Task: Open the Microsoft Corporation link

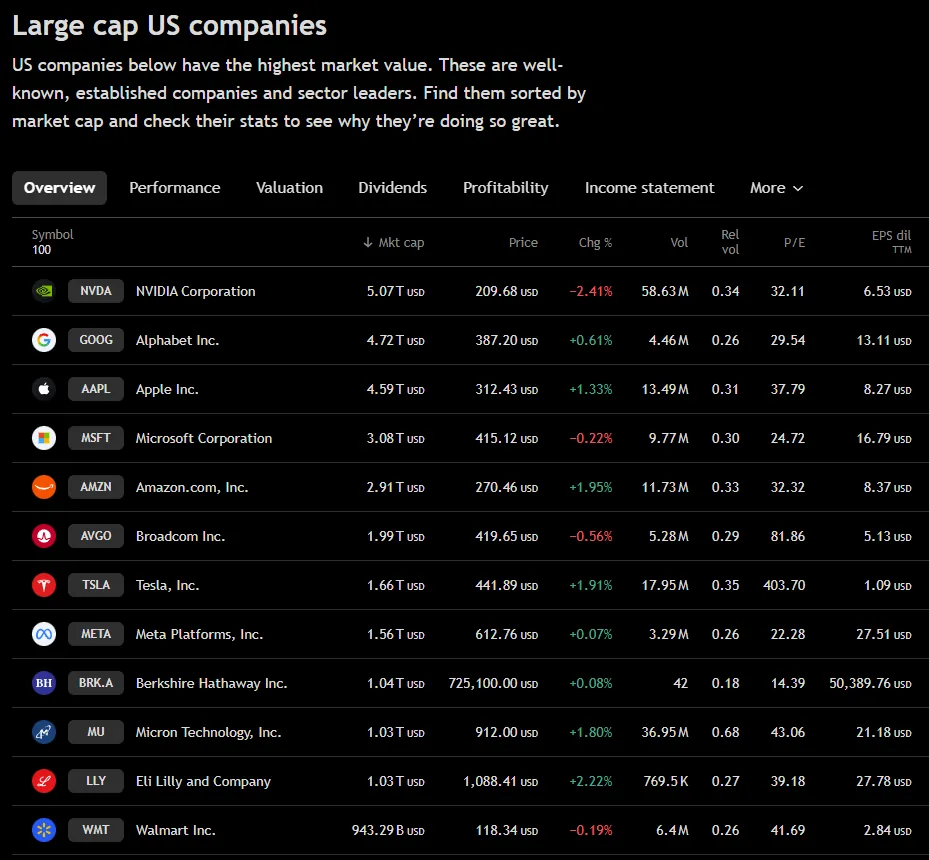Action: pyautogui.click(x=204, y=438)
